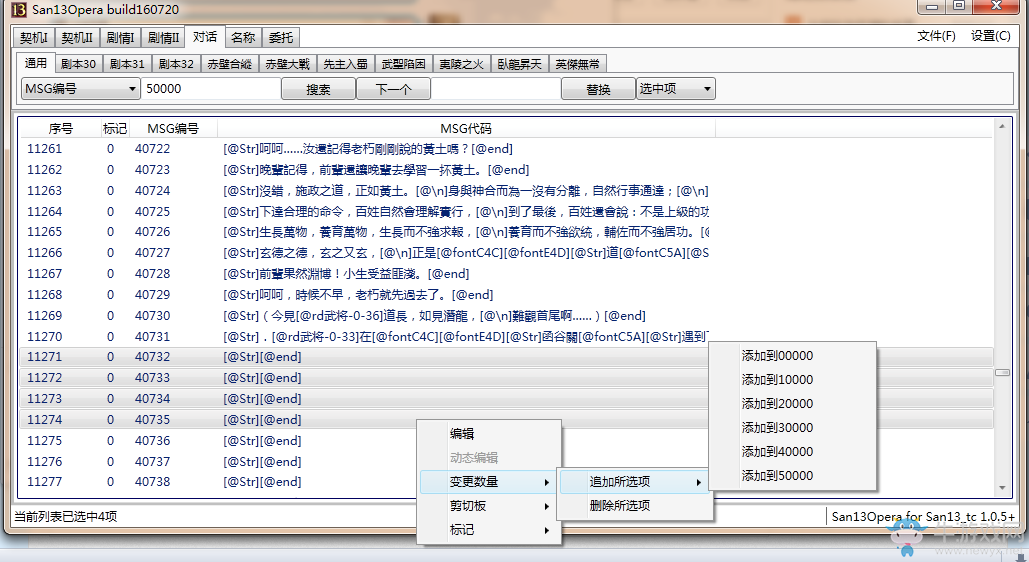The width and height of the screenshot is (1029, 562).
Task: Open the 英傑無常 sub-tab
Action: click(x=578, y=64)
